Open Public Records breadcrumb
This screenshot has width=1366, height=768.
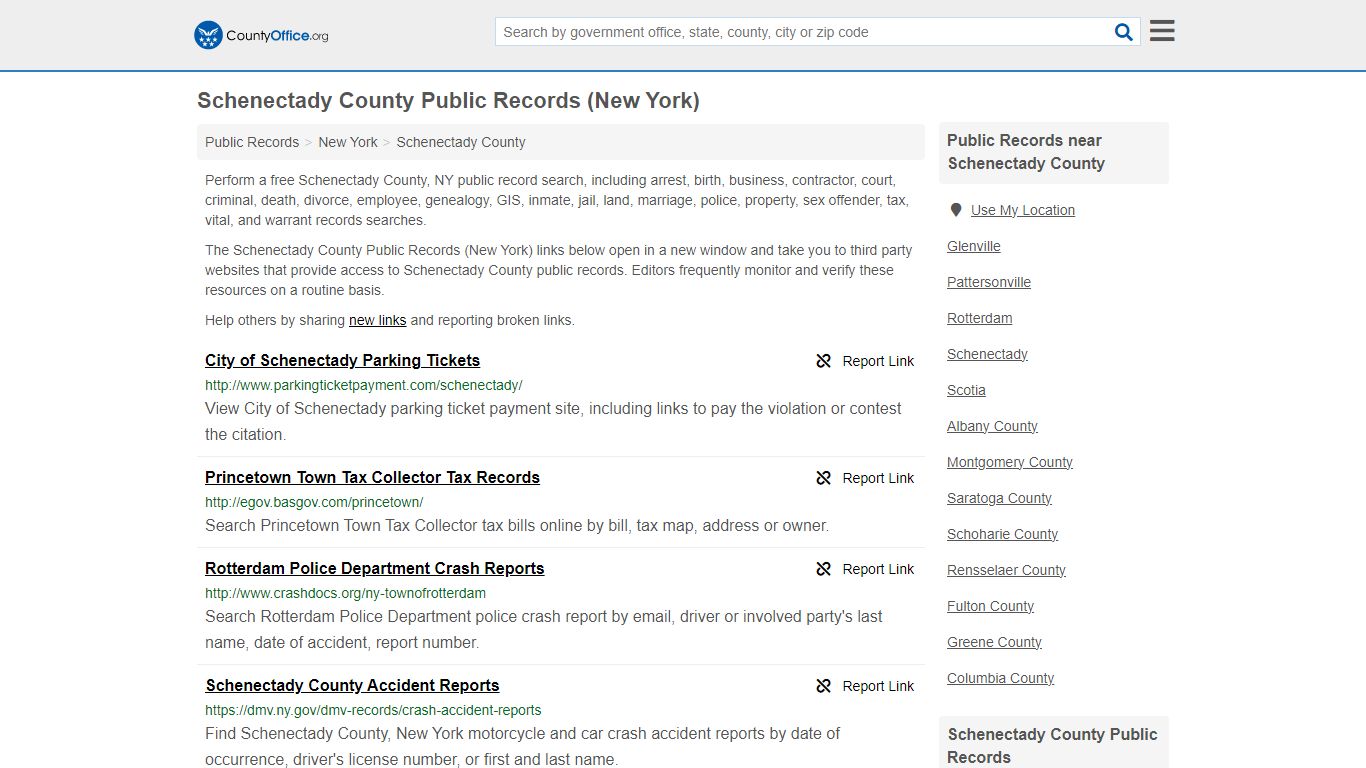[x=252, y=142]
